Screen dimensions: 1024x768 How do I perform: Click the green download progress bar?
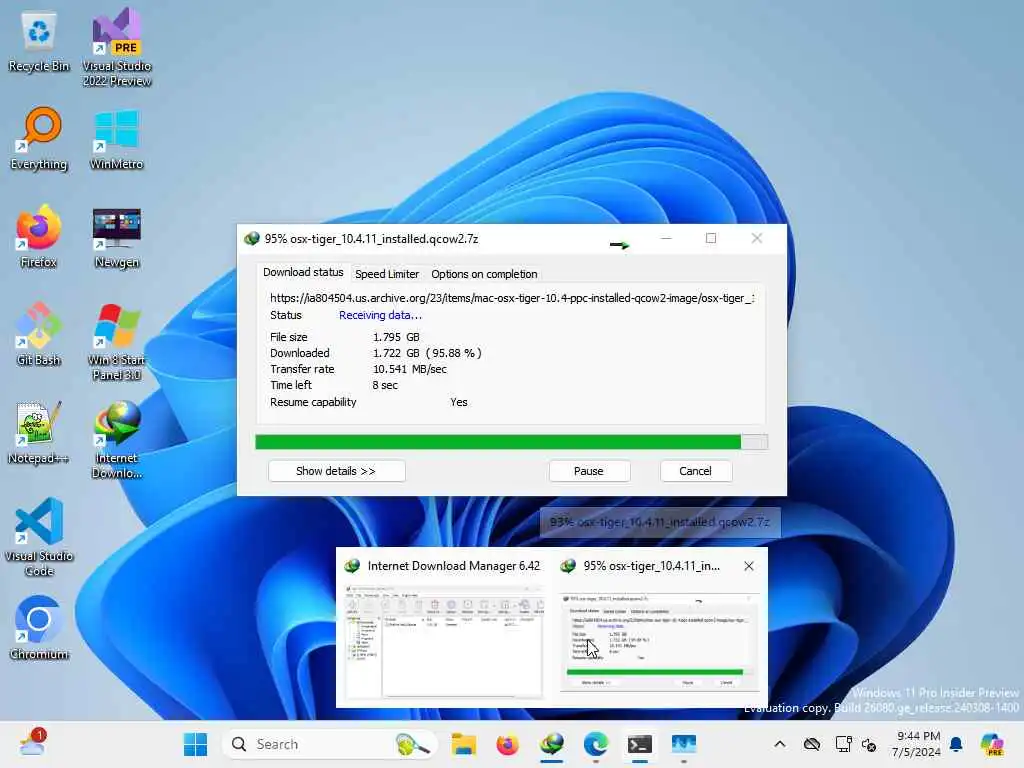point(511,442)
